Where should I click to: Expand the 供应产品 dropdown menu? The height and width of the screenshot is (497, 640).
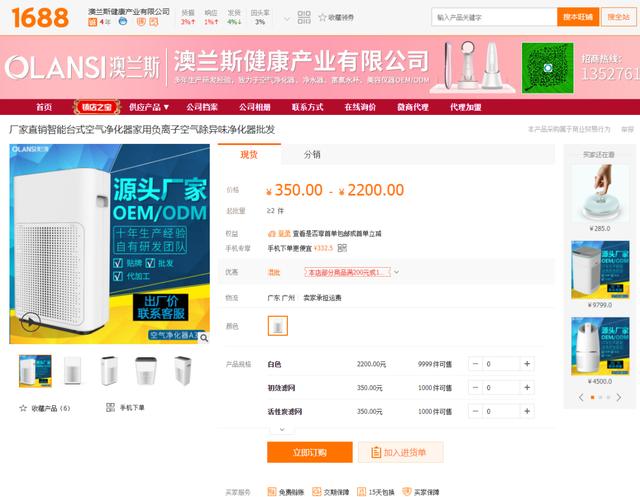[x=149, y=107]
